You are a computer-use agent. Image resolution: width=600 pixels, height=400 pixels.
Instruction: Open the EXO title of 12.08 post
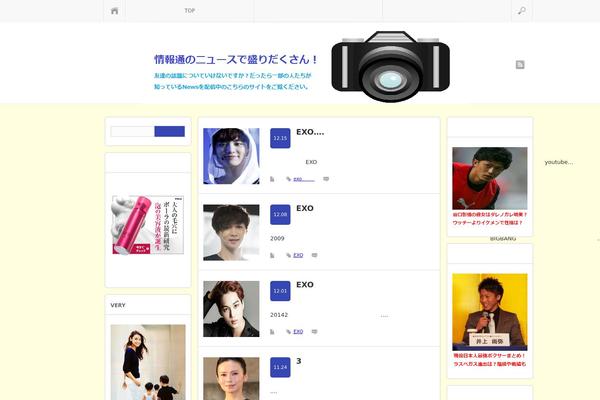pos(305,208)
